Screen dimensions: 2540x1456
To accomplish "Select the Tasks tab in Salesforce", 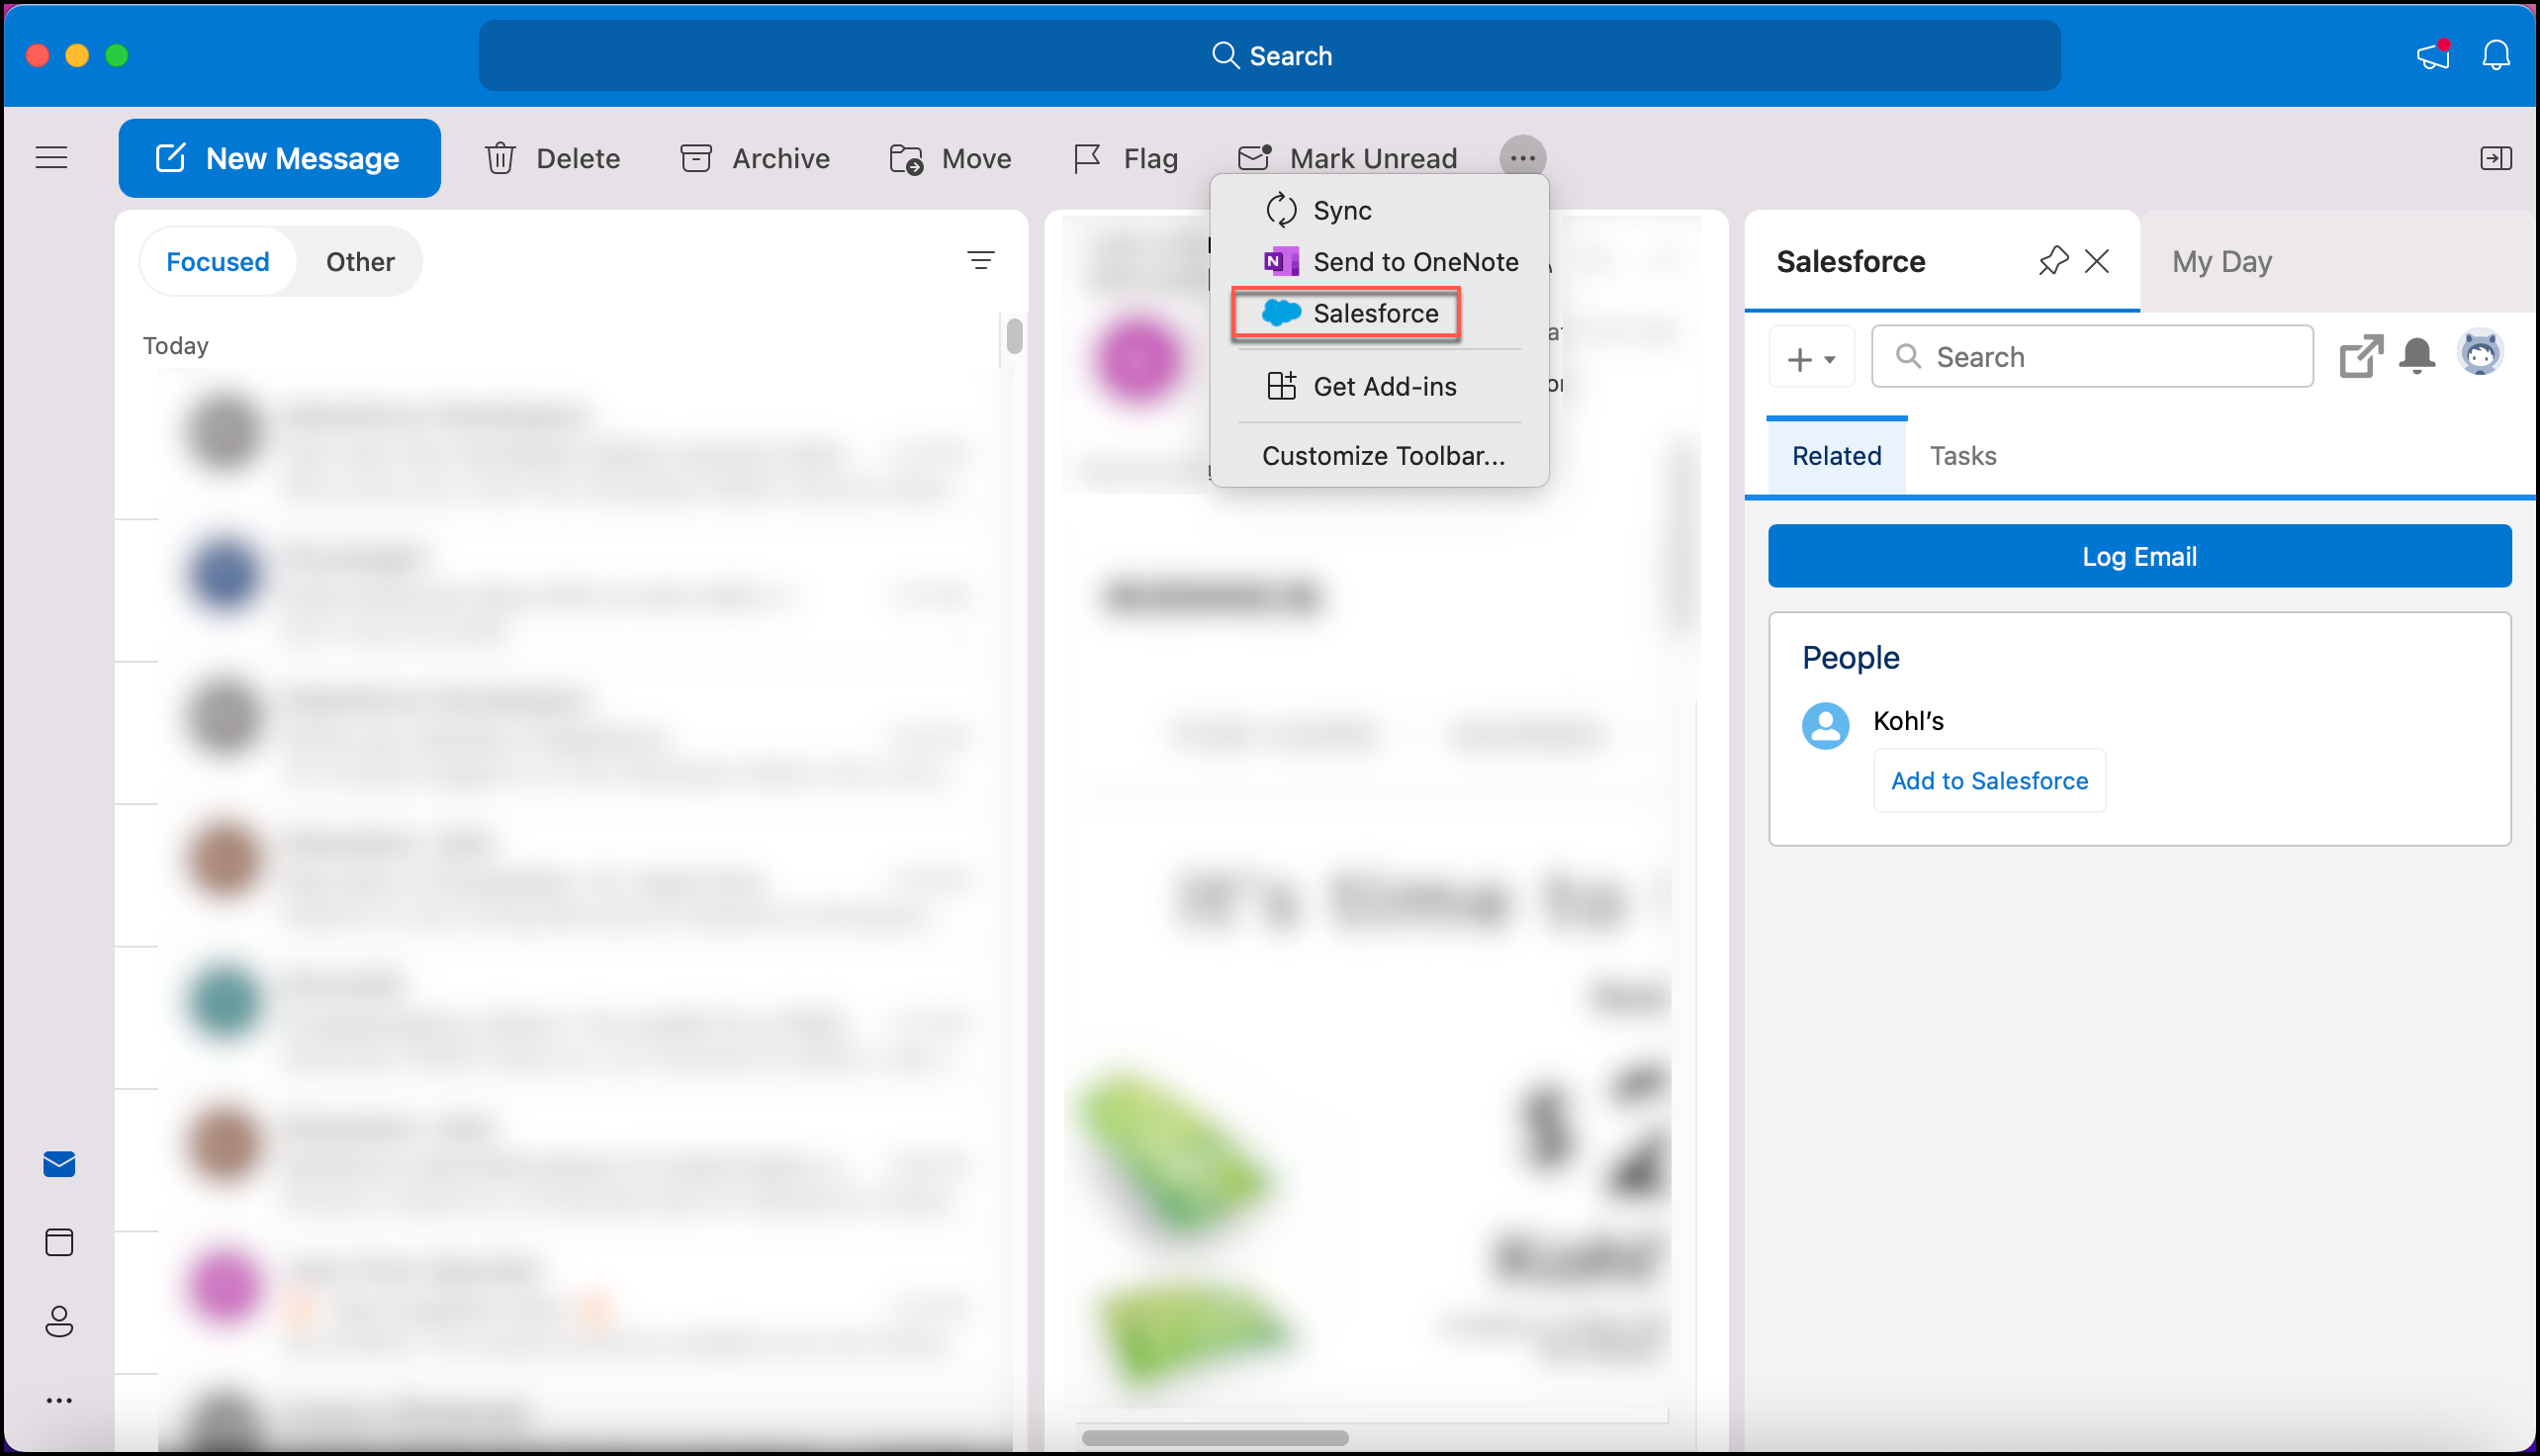I will click(1962, 456).
